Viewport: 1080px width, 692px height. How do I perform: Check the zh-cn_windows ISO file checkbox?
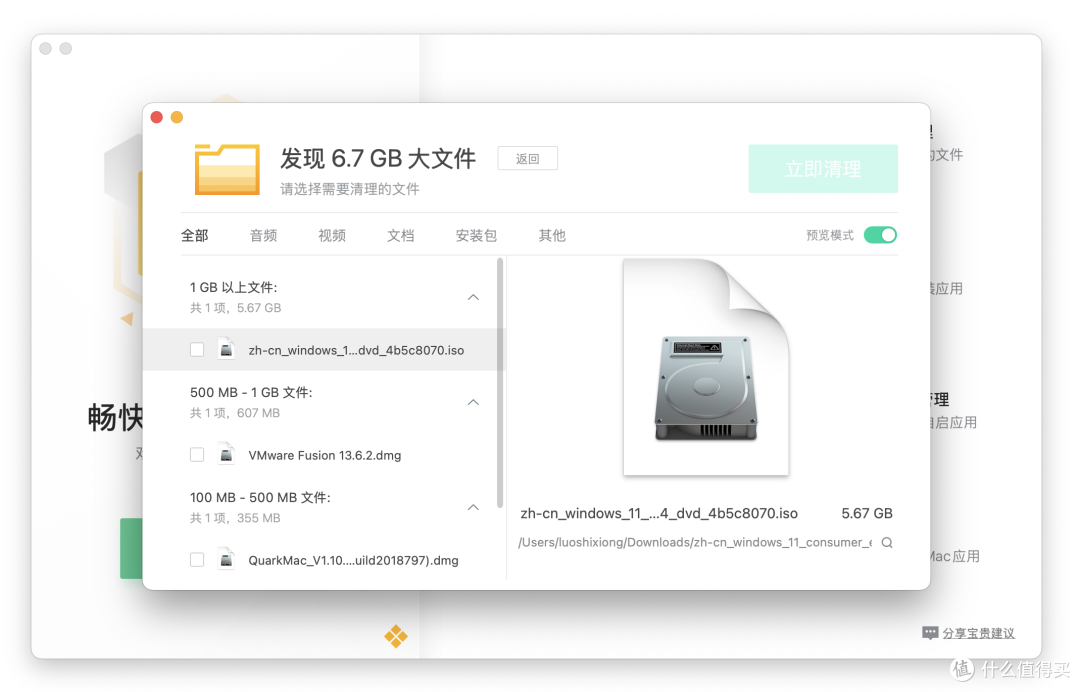[x=197, y=350]
